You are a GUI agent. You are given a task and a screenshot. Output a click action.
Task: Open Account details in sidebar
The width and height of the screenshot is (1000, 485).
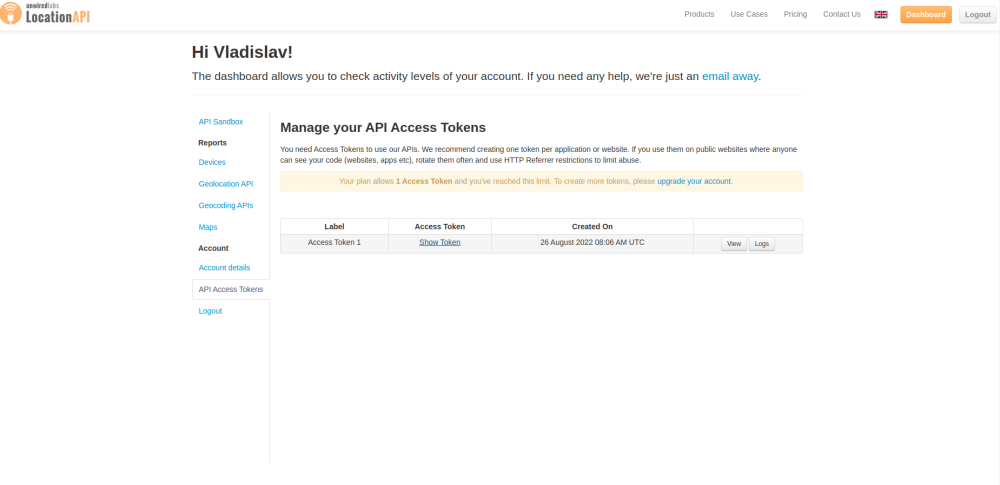(225, 268)
